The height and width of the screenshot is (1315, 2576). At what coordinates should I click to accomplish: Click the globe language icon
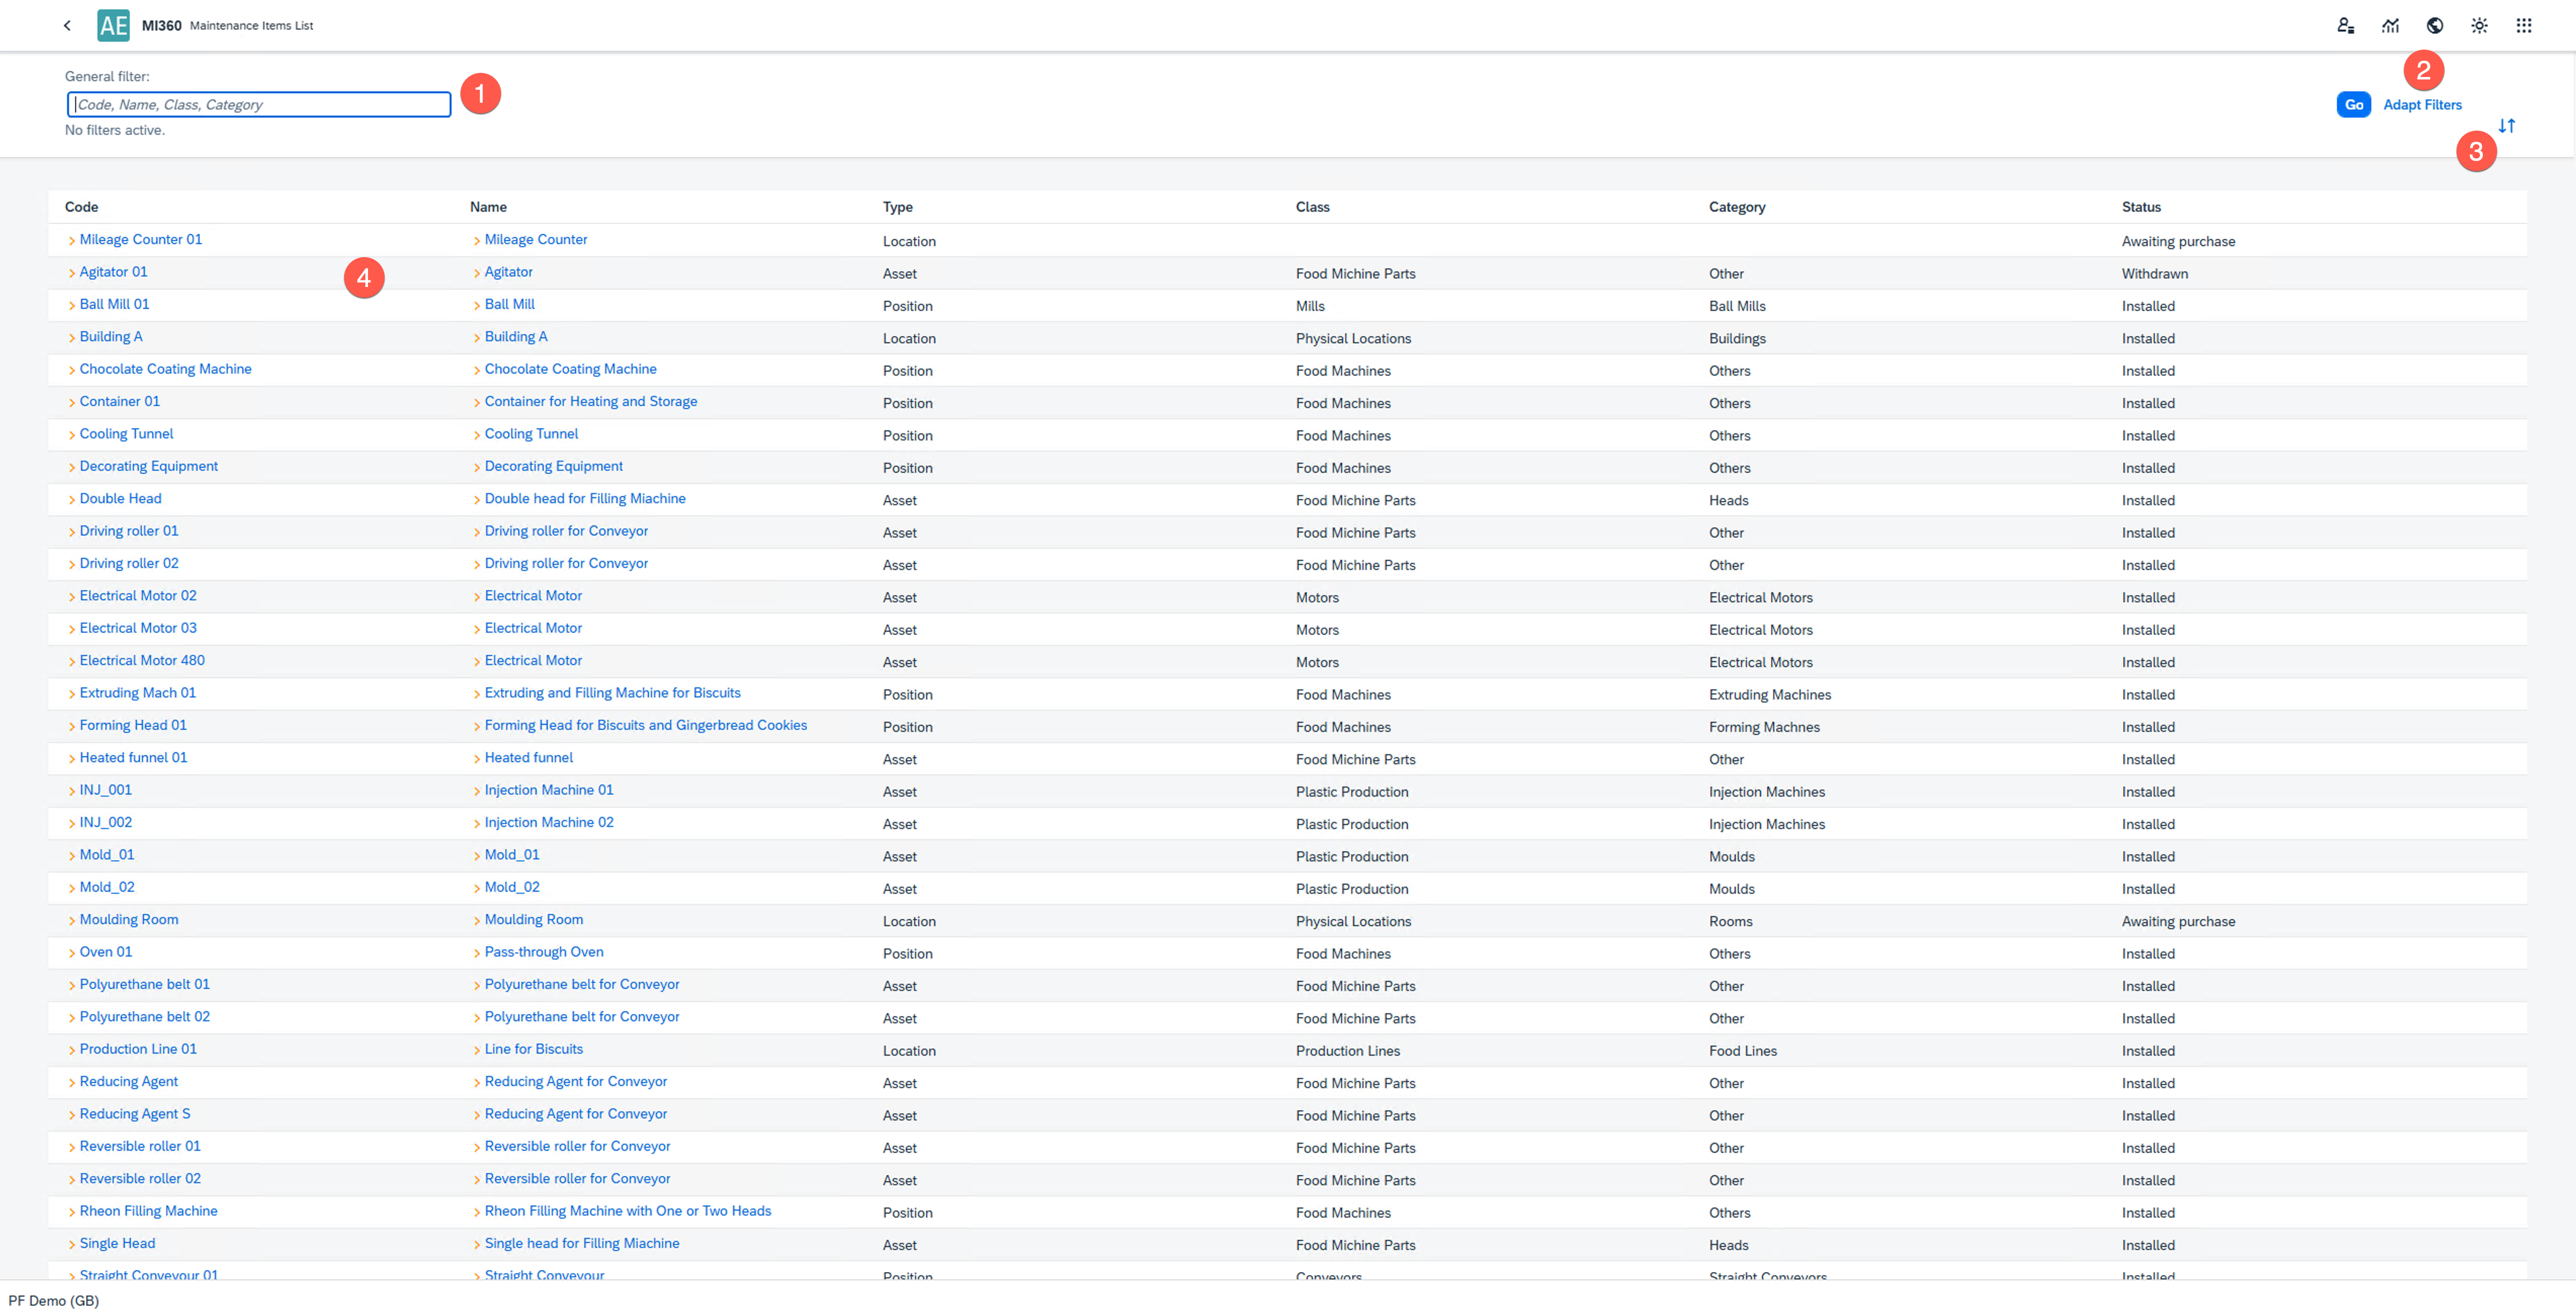coord(2435,26)
